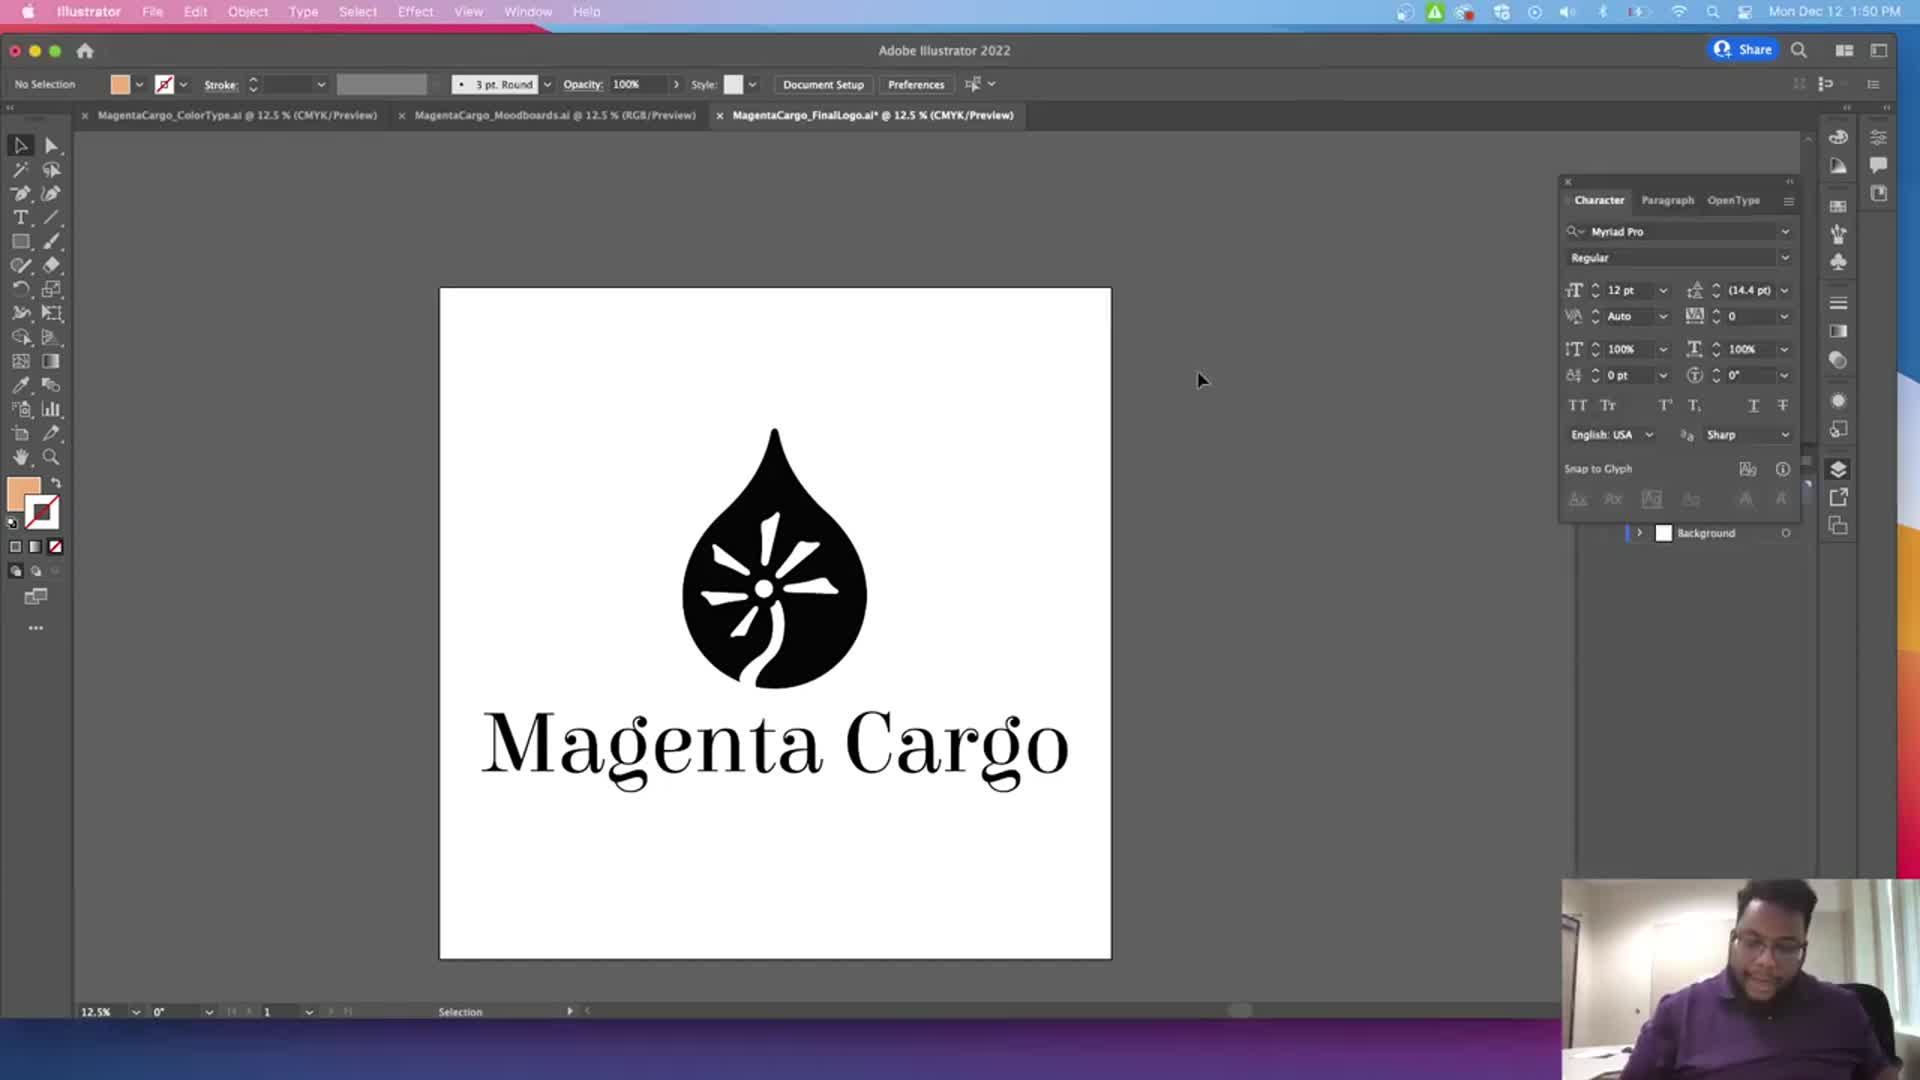Choose the Hand tool

click(20, 458)
